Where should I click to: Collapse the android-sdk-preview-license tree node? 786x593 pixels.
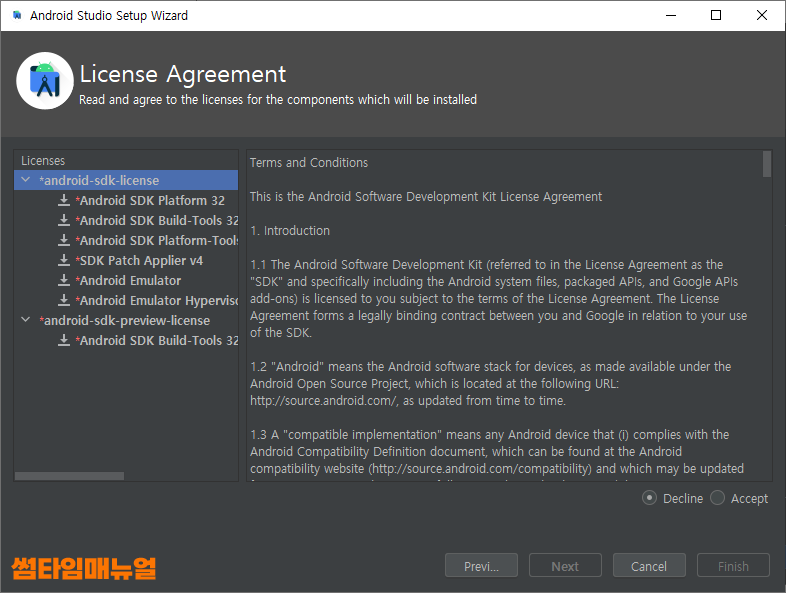click(26, 320)
